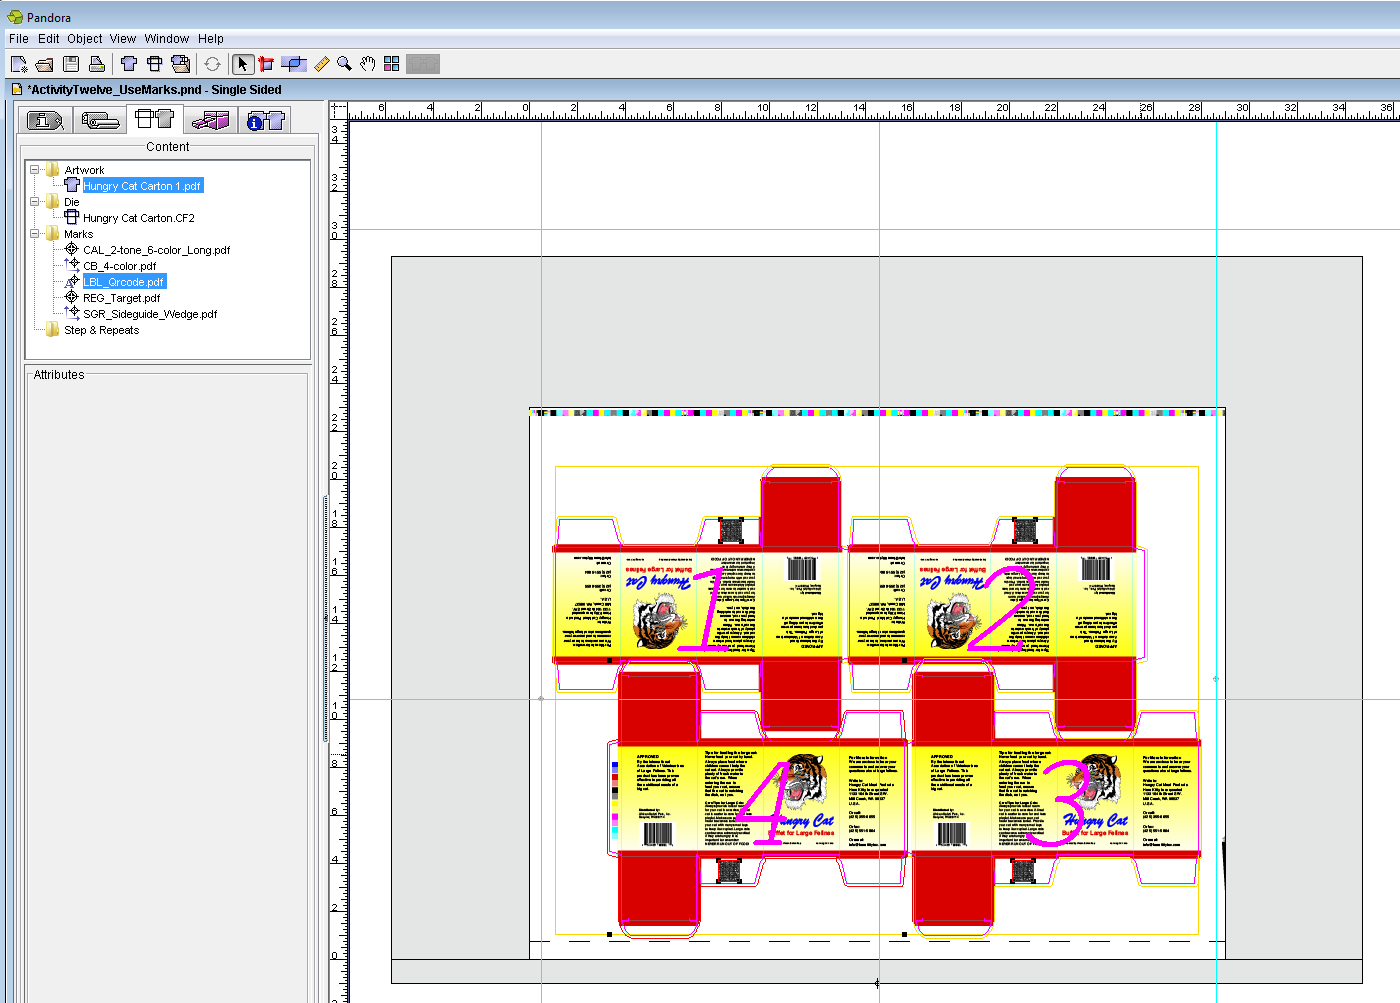Click the print icon in toolbar
The width and height of the screenshot is (1400, 1003).
coord(97,64)
